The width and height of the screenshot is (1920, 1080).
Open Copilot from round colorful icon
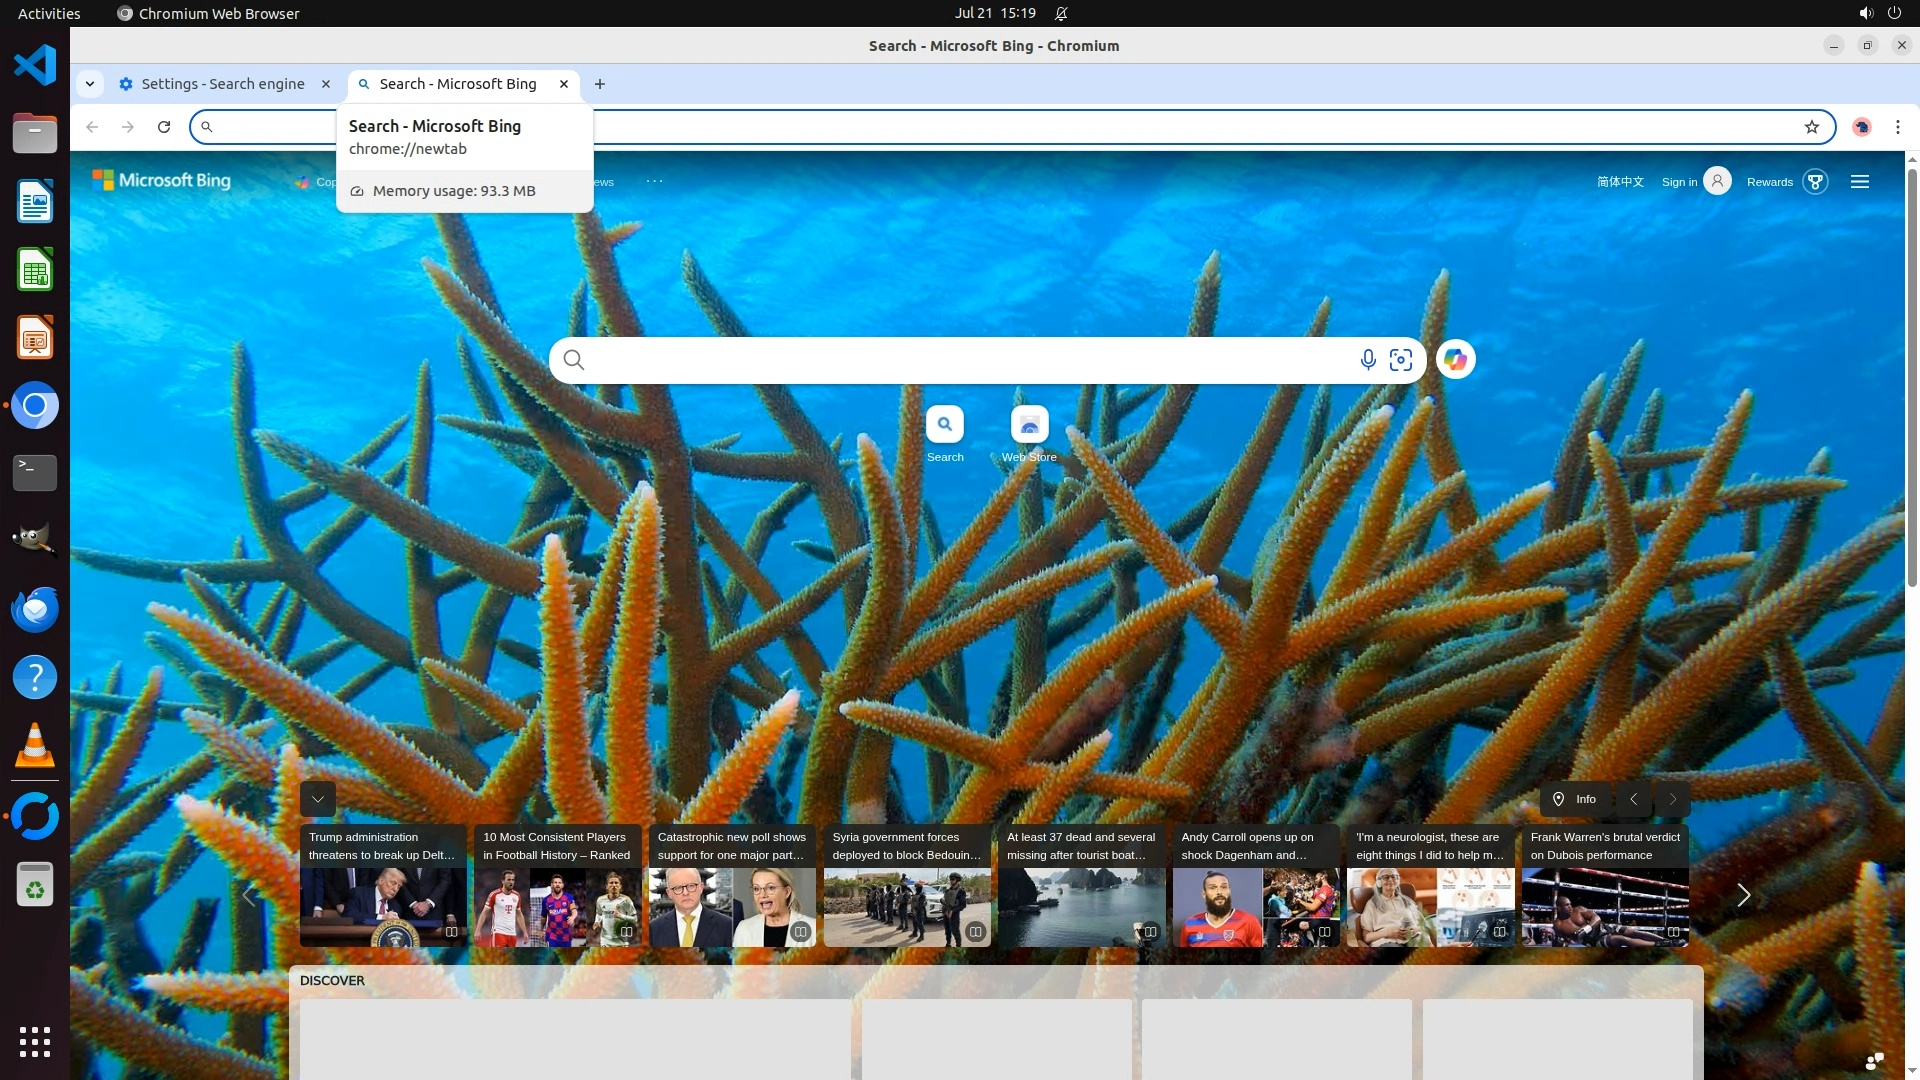1456,360
